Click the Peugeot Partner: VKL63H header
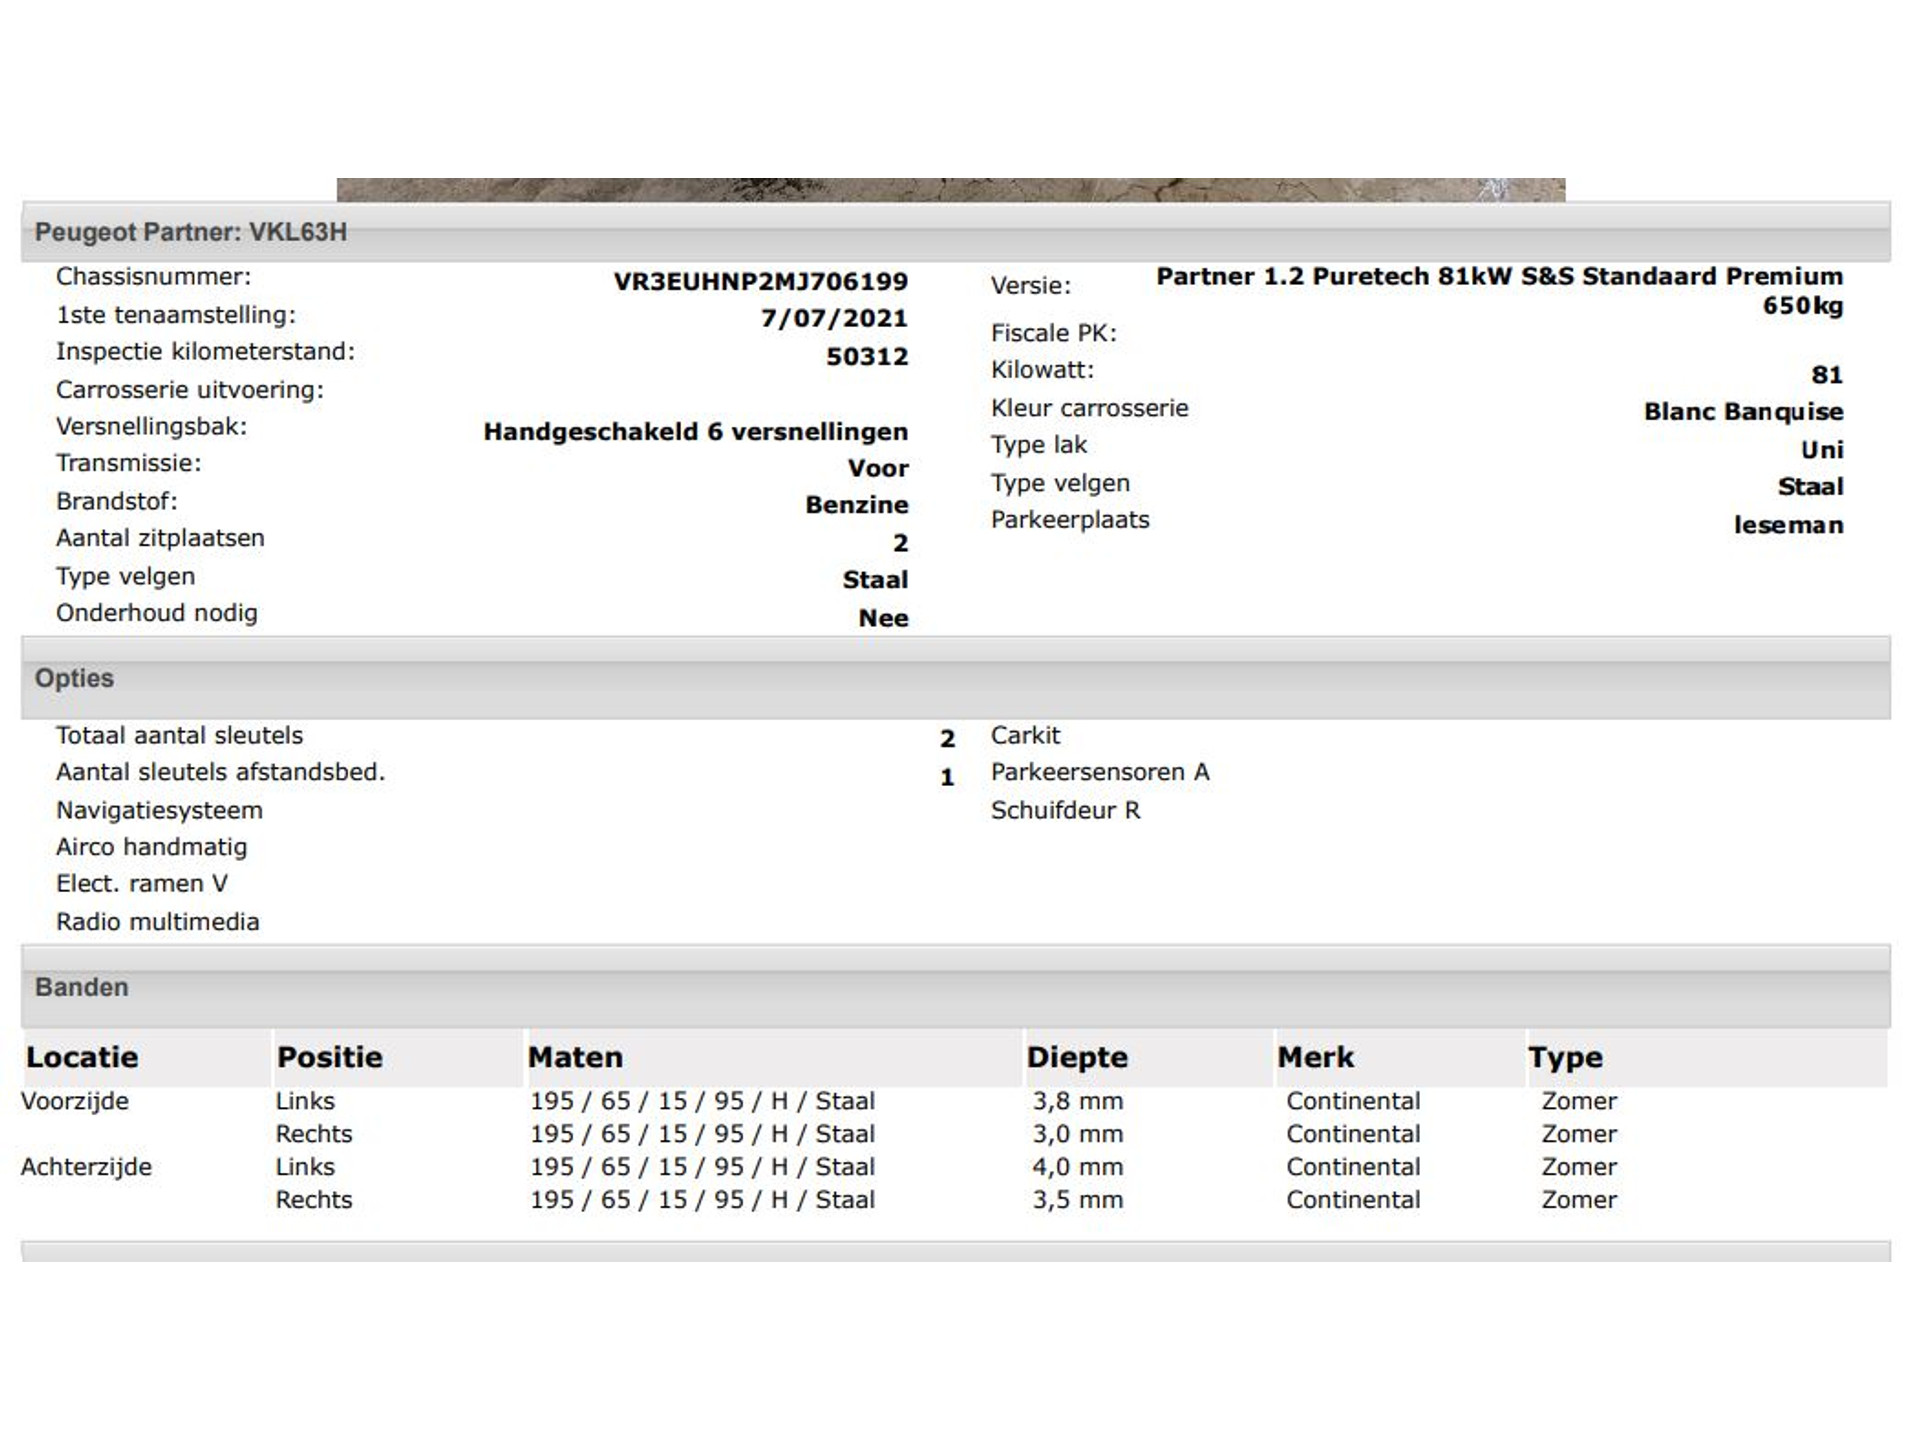Viewport: 1920px width, 1440px height. tap(191, 232)
